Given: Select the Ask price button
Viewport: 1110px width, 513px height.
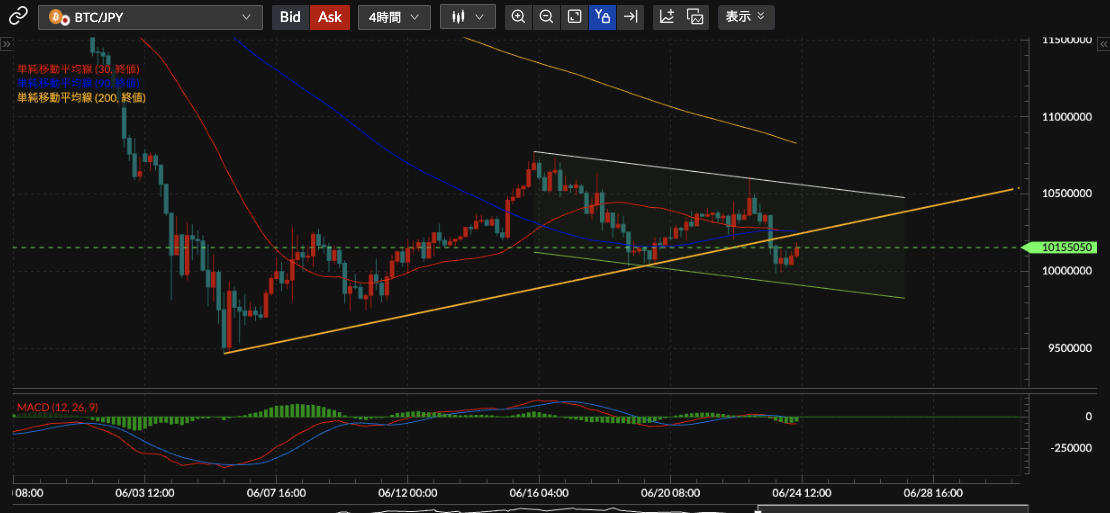Looking at the screenshot, I should pyautogui.click(x=329, y=17).
